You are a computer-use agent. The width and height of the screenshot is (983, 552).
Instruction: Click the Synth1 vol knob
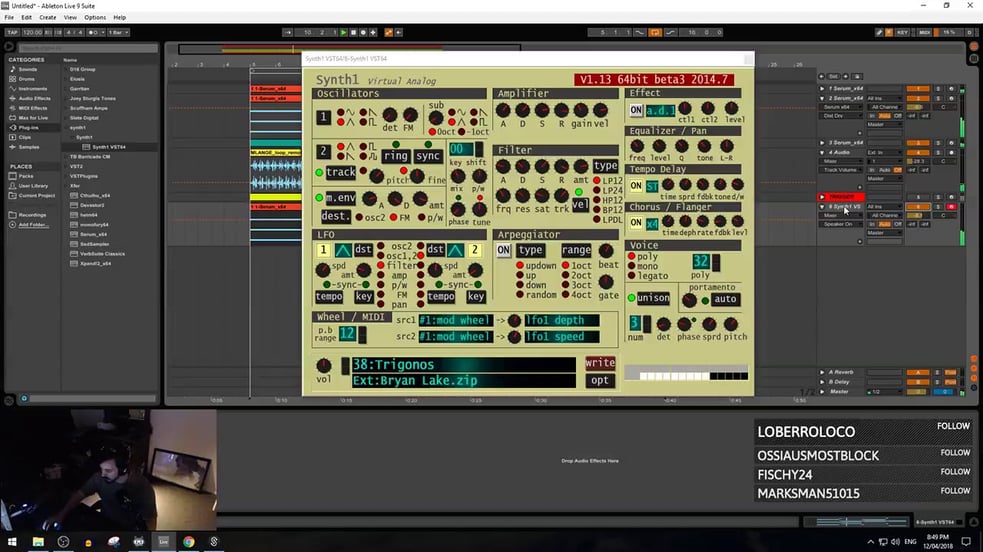point(324,366)
